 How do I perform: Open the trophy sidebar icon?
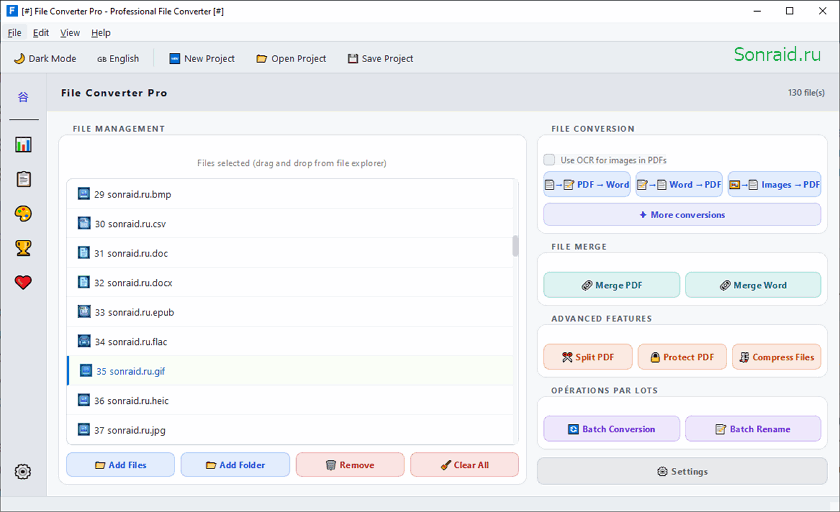pos(23,248)
